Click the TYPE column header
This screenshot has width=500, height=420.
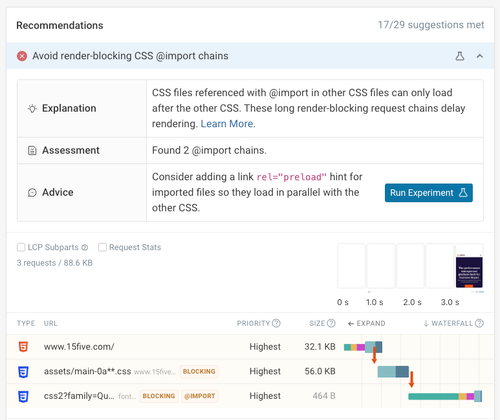(x=26, y=323)
